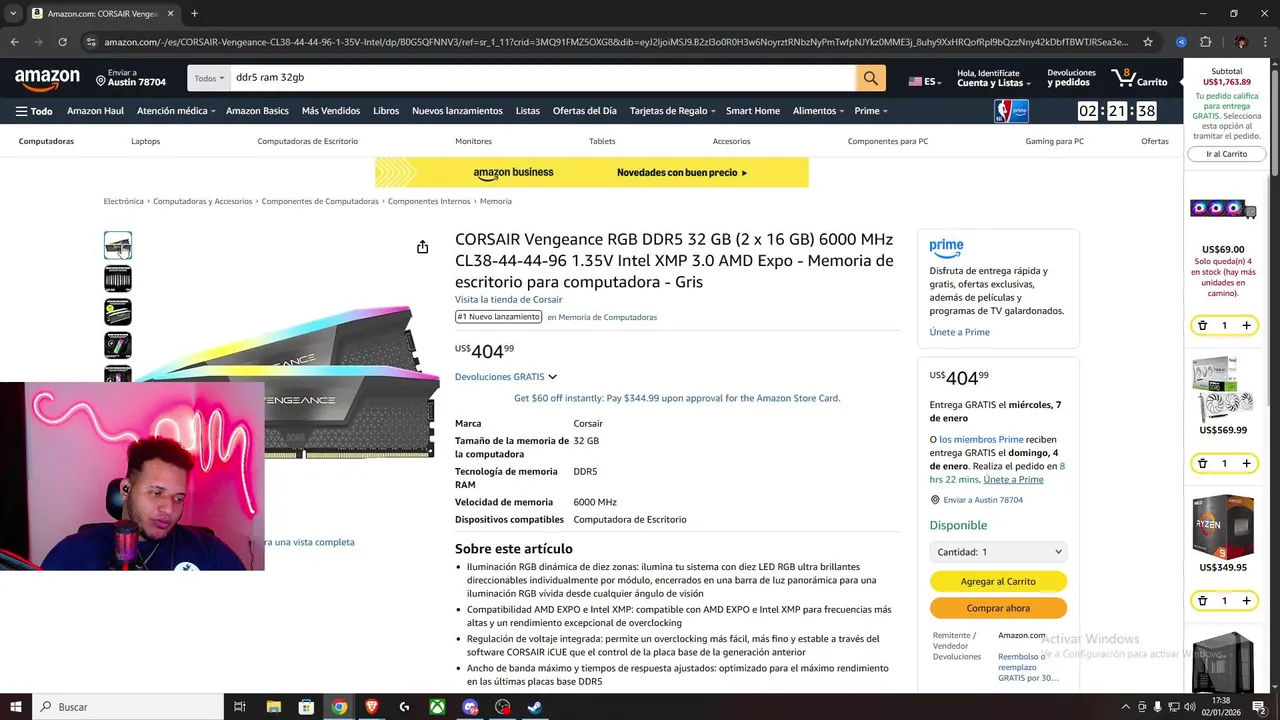Expand the Devoluciones GRATIS chevron
Image resolution: width=1280 pixels, height=720 pixels.
(552, 377)
